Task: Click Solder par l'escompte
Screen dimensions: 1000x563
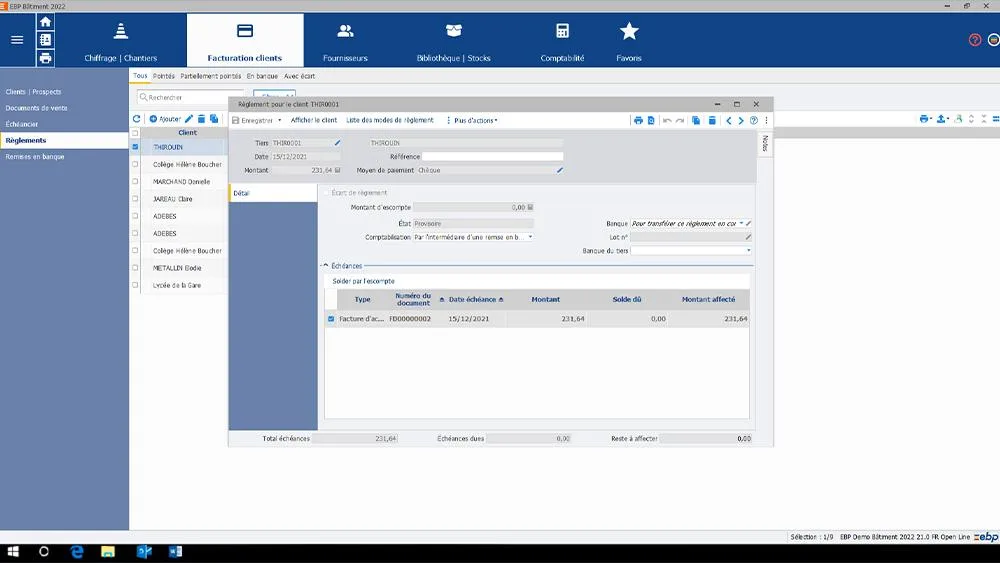Action: coord(364,281)
